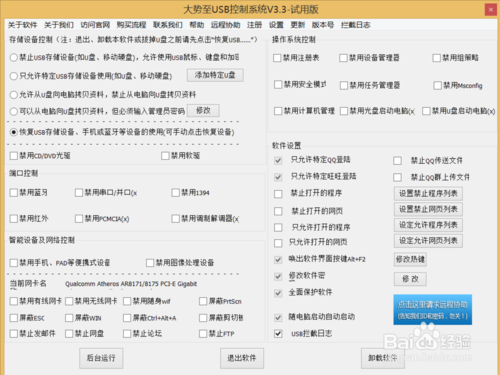Check 禁用PCMCIA option
Screen dimensions: 500x375
coord(79,219)
